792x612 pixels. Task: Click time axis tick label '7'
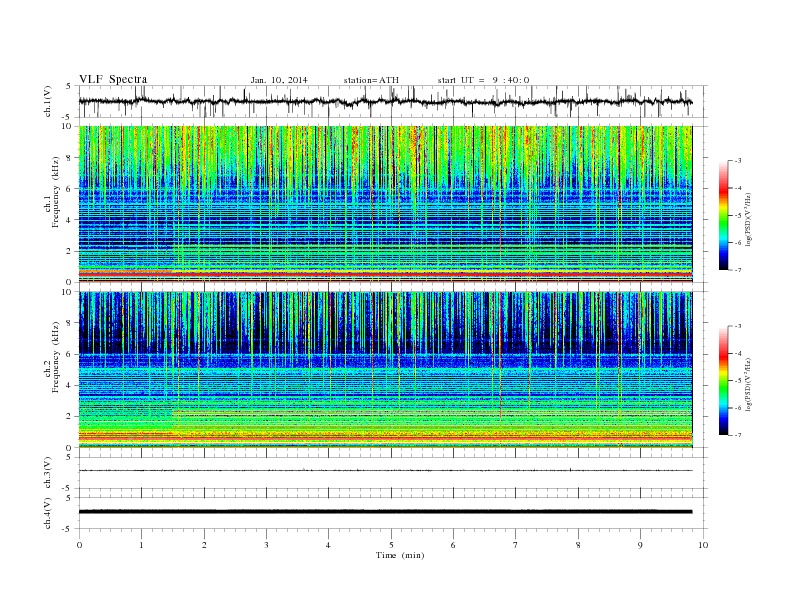516,545
